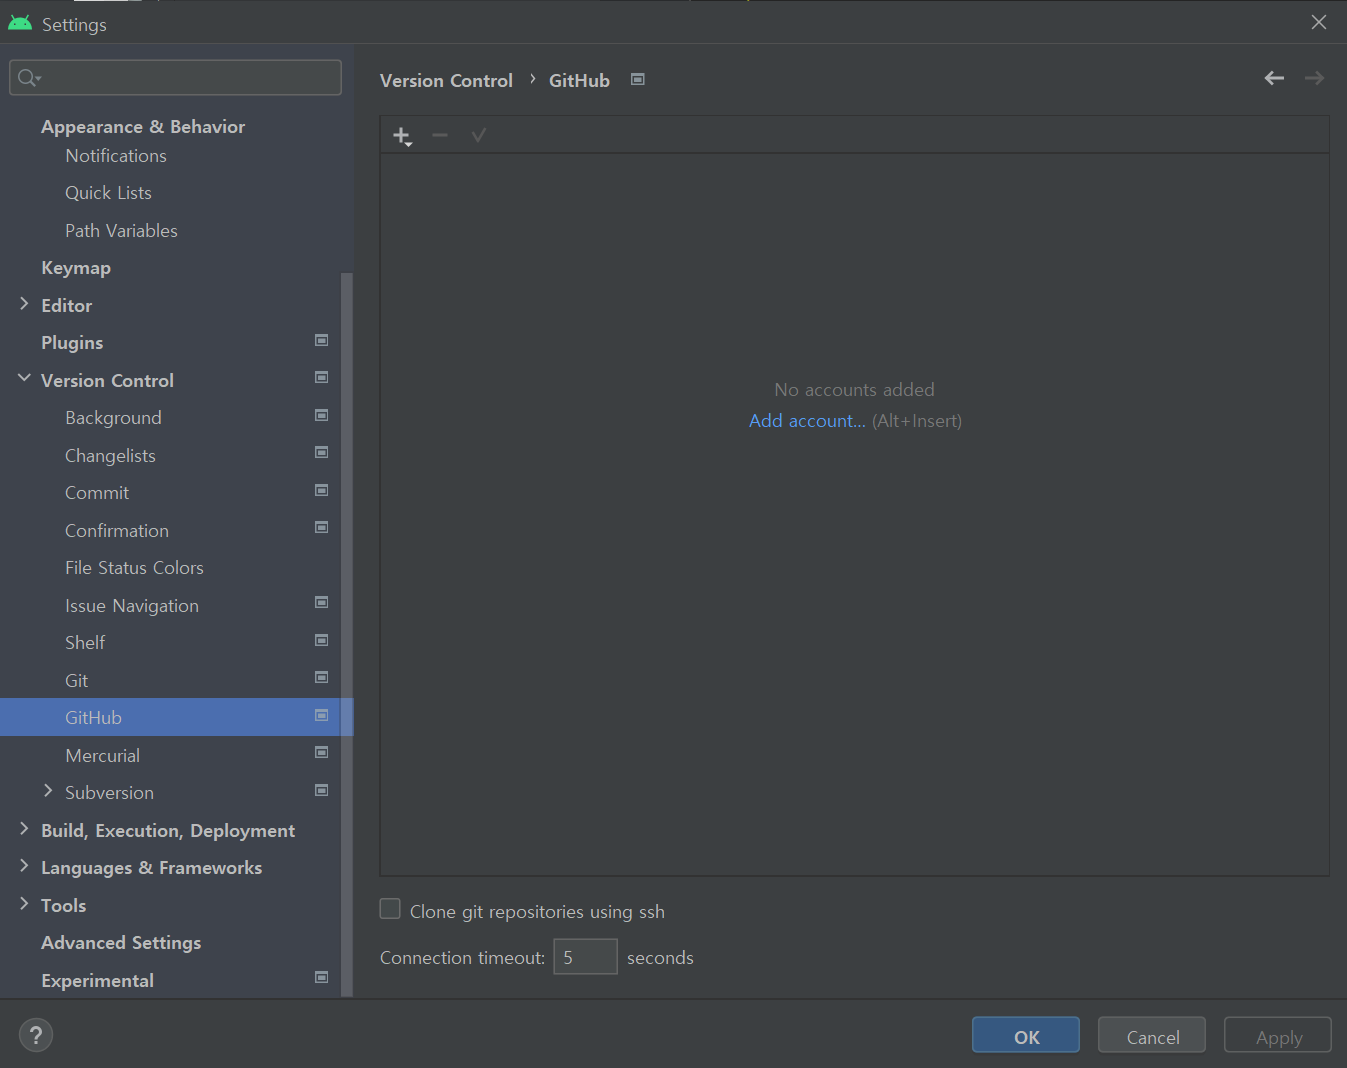Click project icon on Changelists row
The width and height of the screenshot is (1347, 1068).
(x=322, y=452)
